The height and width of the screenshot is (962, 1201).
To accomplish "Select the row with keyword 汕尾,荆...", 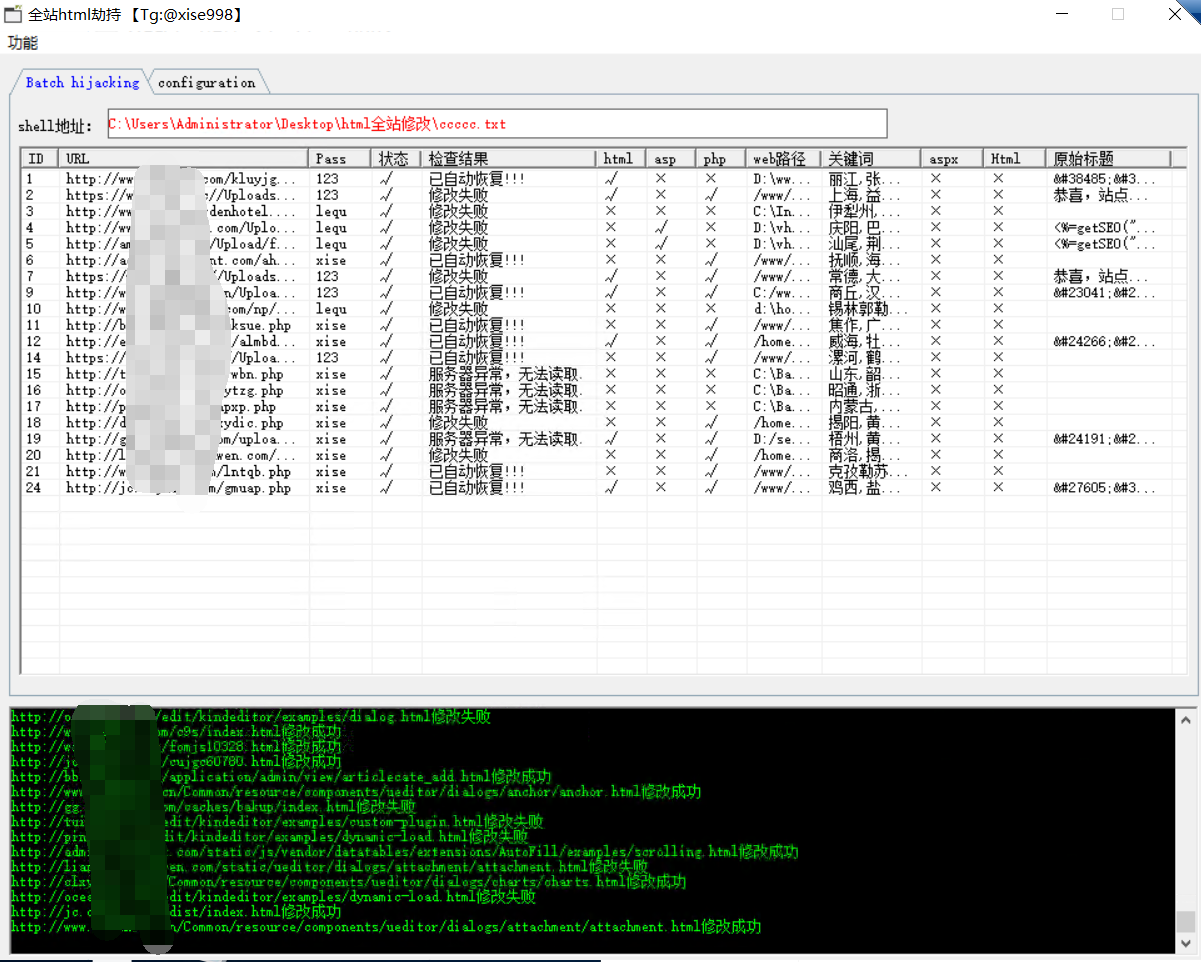I will (603, 244).
